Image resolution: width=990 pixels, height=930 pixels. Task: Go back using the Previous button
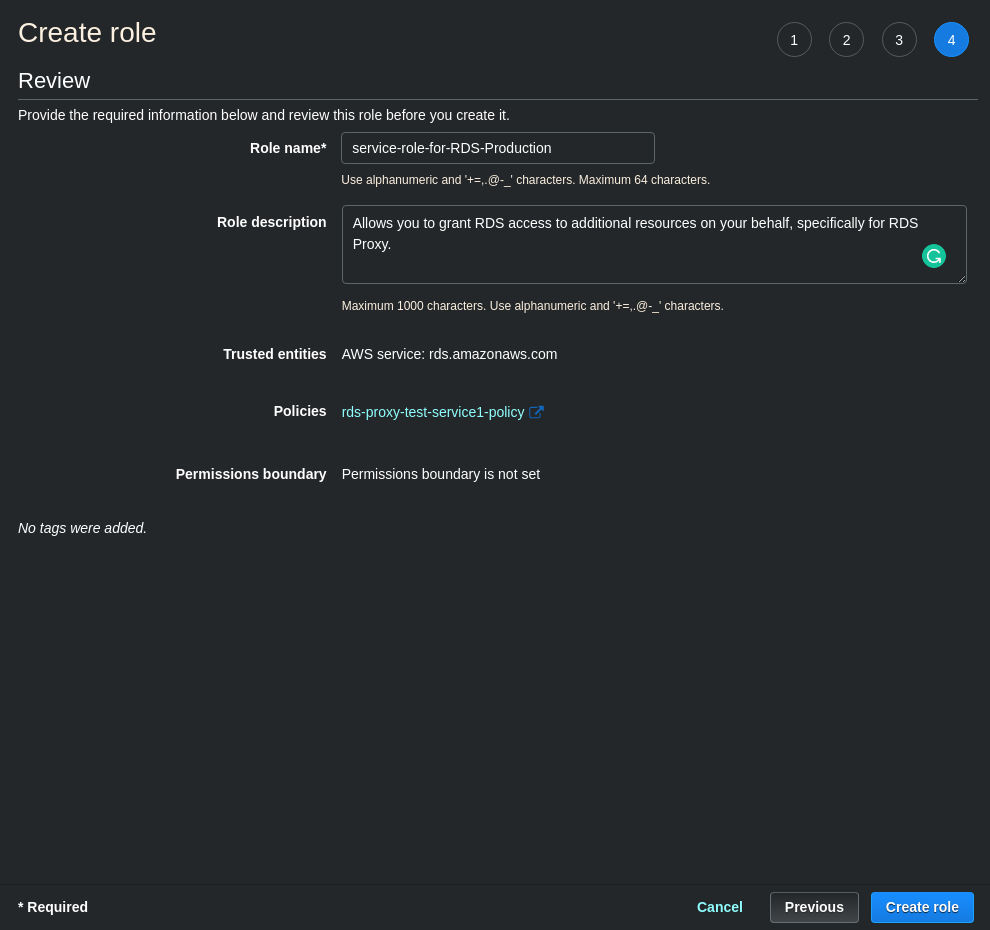click(x=814, y=907)
